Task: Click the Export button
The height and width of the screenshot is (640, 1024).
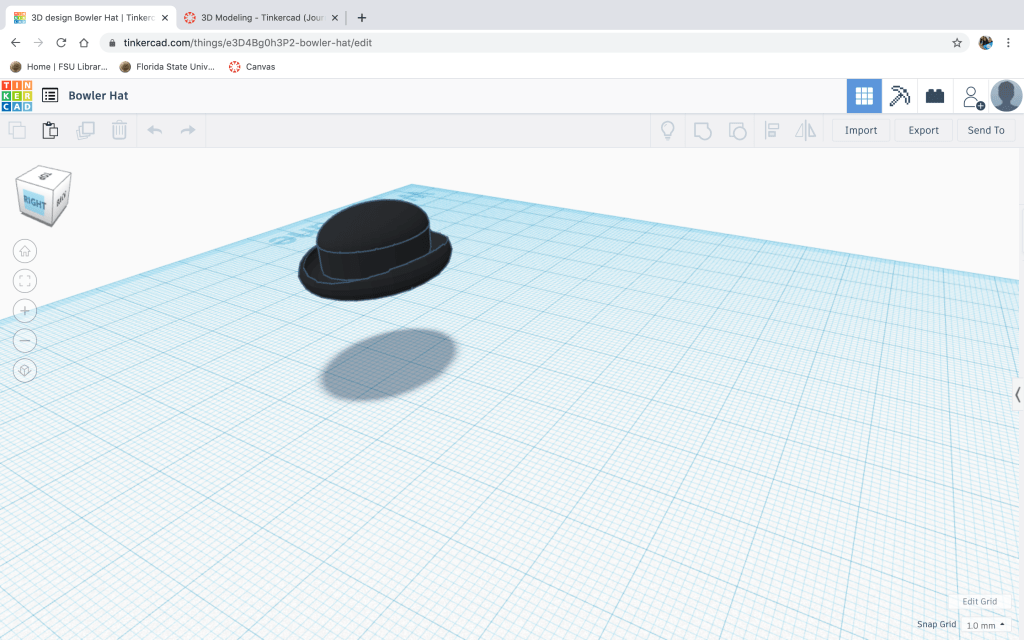Action: coord(923,130)
